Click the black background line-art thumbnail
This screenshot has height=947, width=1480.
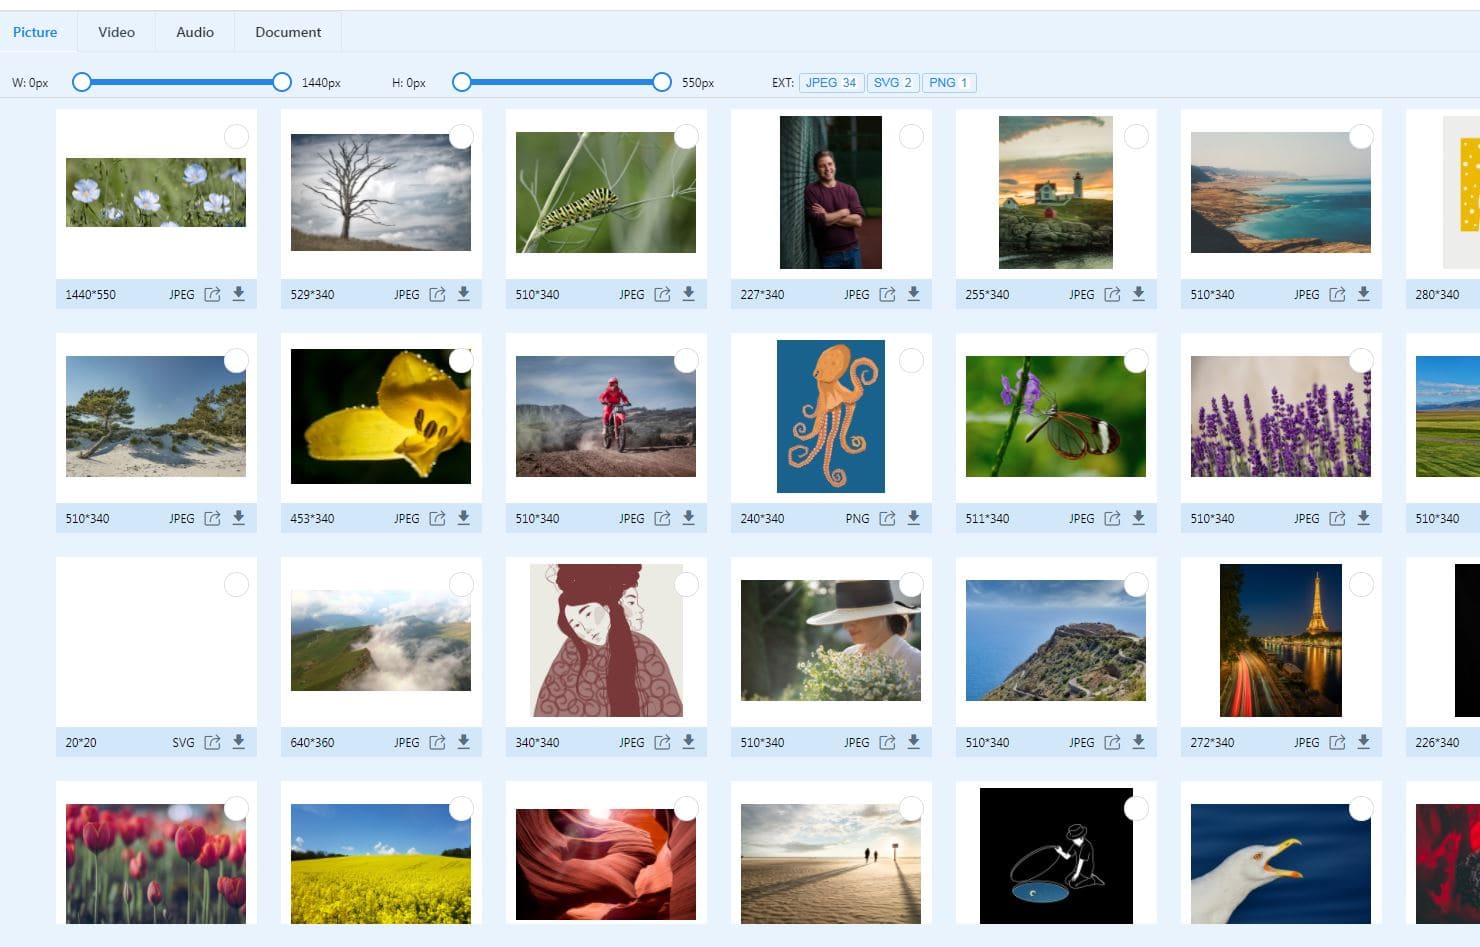click(1056, 856)
